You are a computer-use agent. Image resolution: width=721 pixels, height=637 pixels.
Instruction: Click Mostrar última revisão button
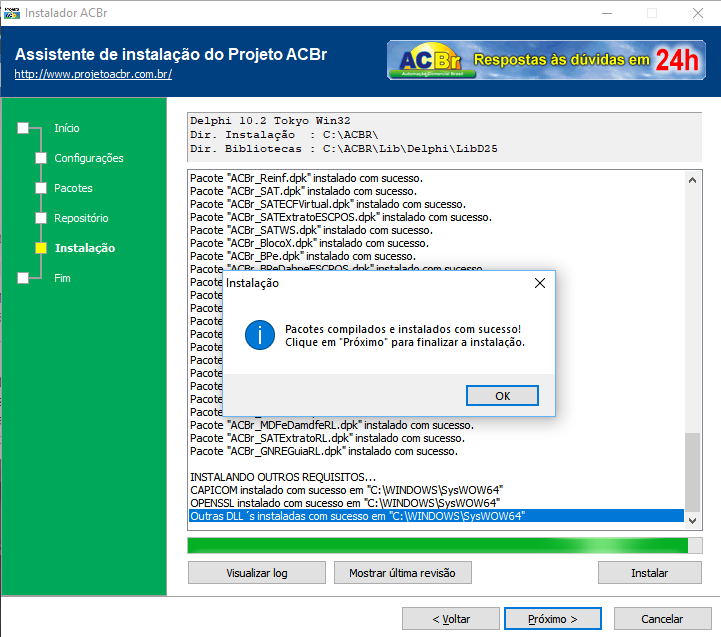click(x=402, y=573)
